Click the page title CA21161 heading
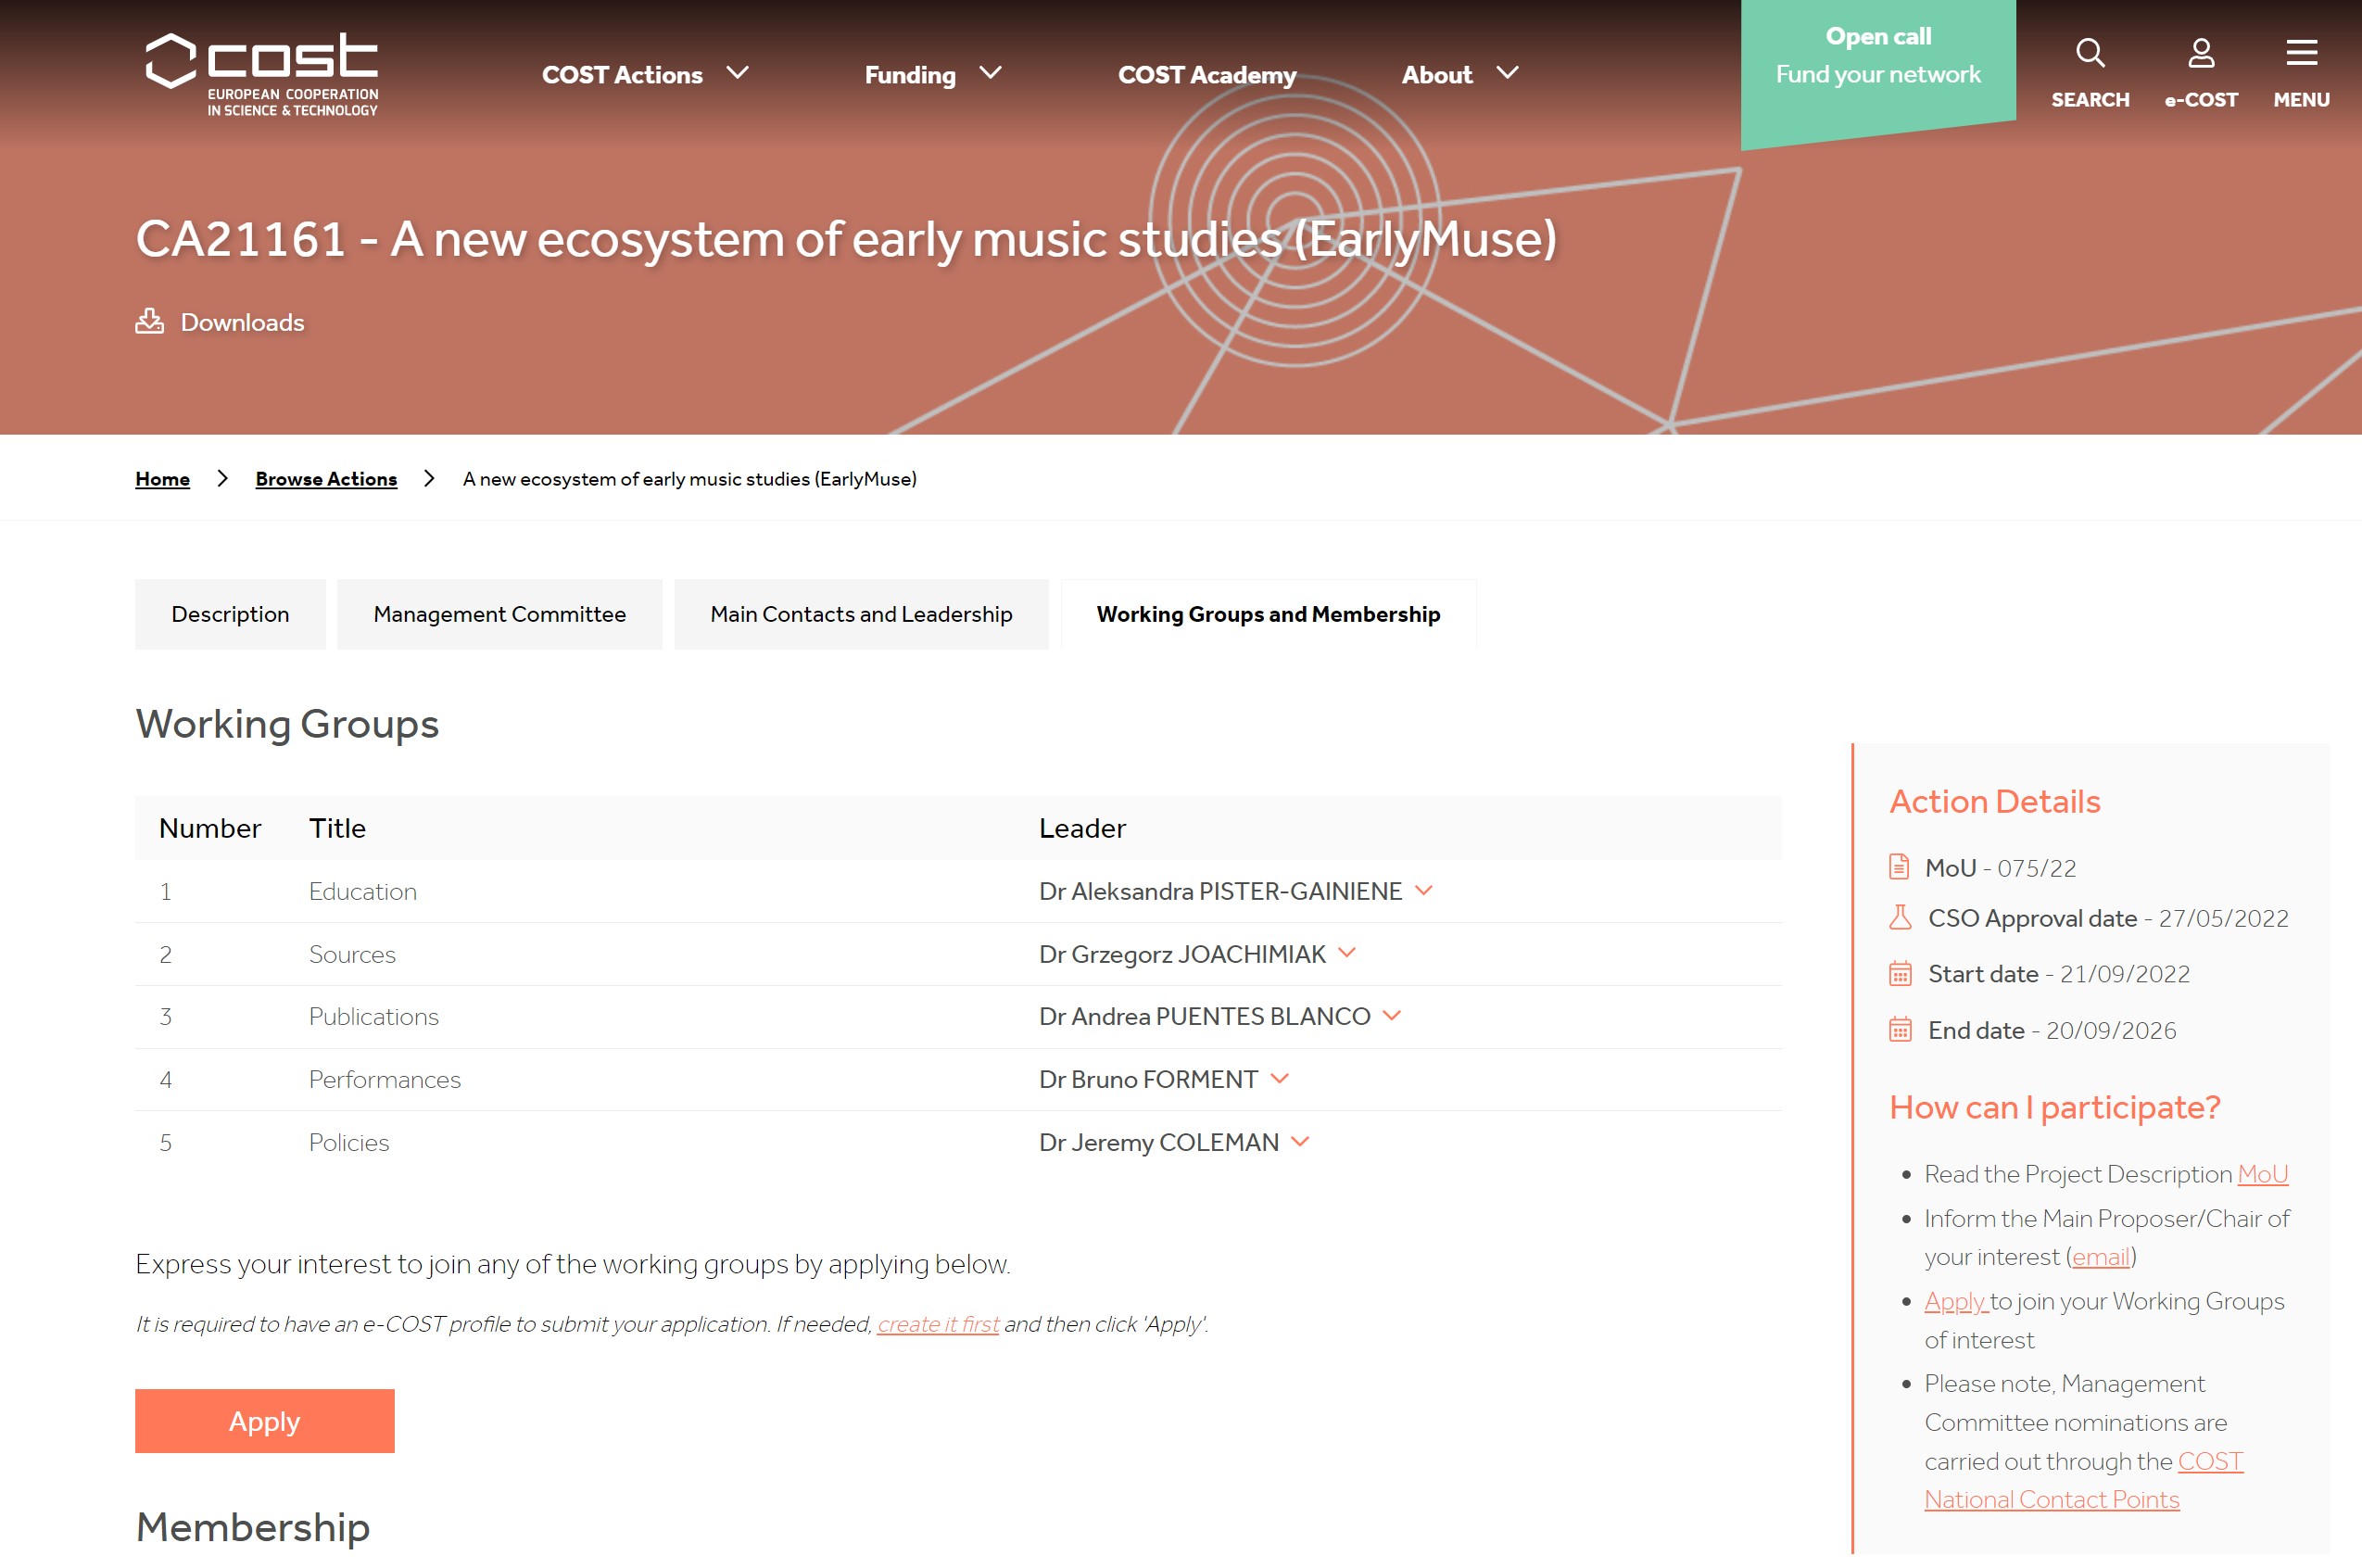This screenshot has width=2362, height=1568. [846, 240]
